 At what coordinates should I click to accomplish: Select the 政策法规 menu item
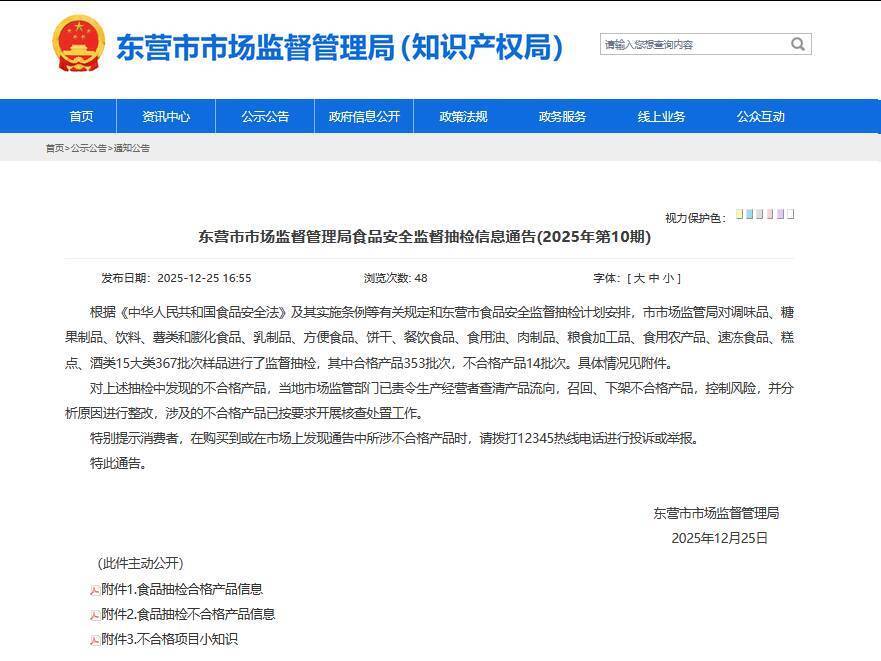point(463,116)
